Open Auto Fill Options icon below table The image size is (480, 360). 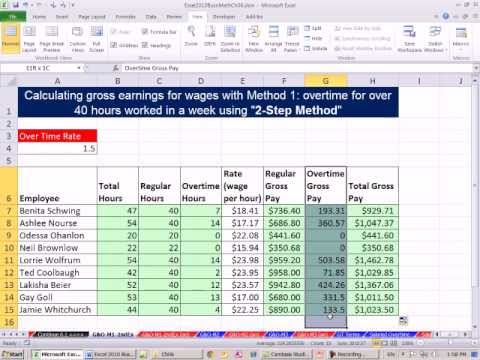coord(403,321)
